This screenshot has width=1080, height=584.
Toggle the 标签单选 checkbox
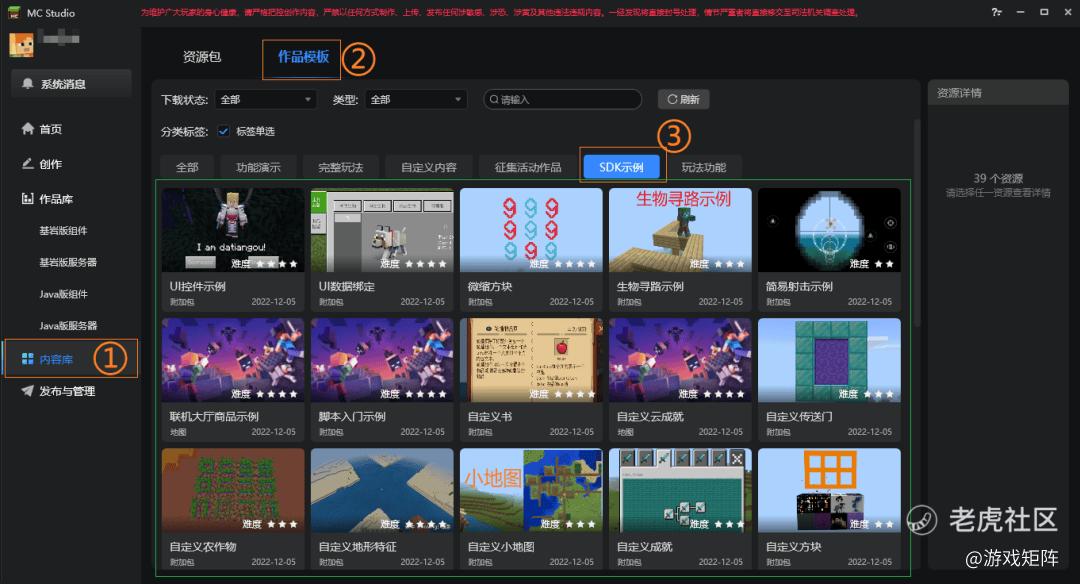tap(223, 131)
